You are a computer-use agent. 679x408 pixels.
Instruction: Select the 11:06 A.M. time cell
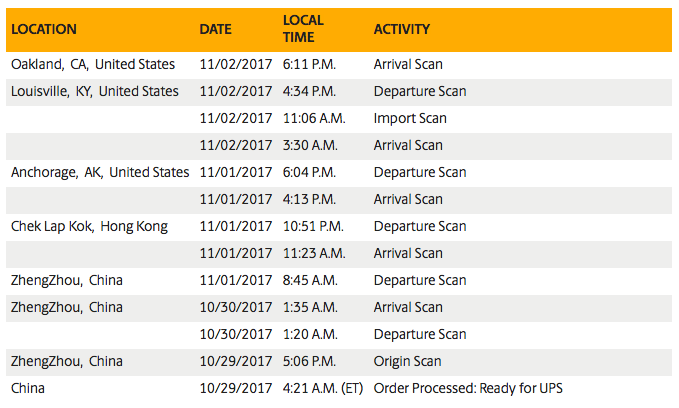point(314,118)
